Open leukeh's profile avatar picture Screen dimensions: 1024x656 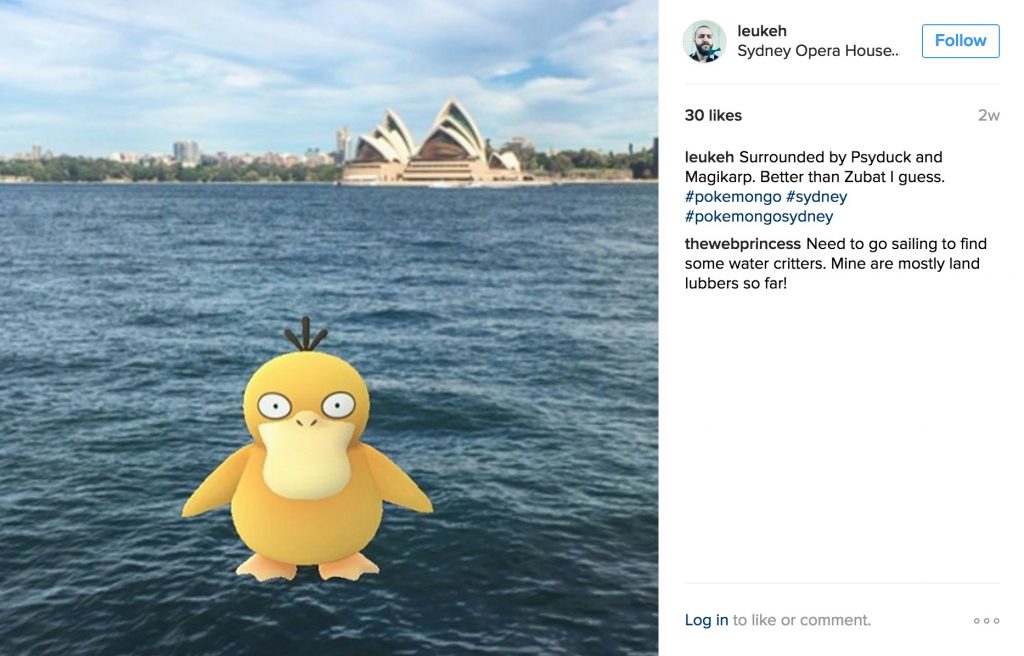tap(704, 41)
